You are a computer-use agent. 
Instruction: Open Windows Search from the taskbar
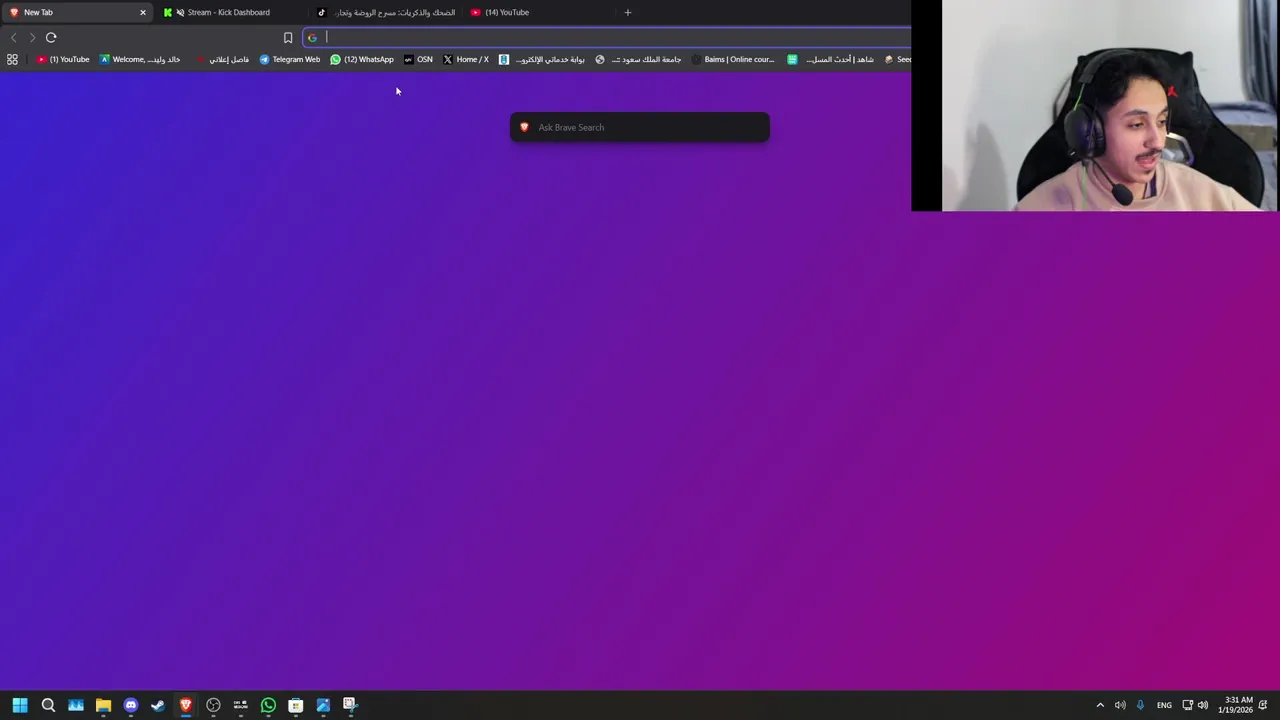coord(48,705)
